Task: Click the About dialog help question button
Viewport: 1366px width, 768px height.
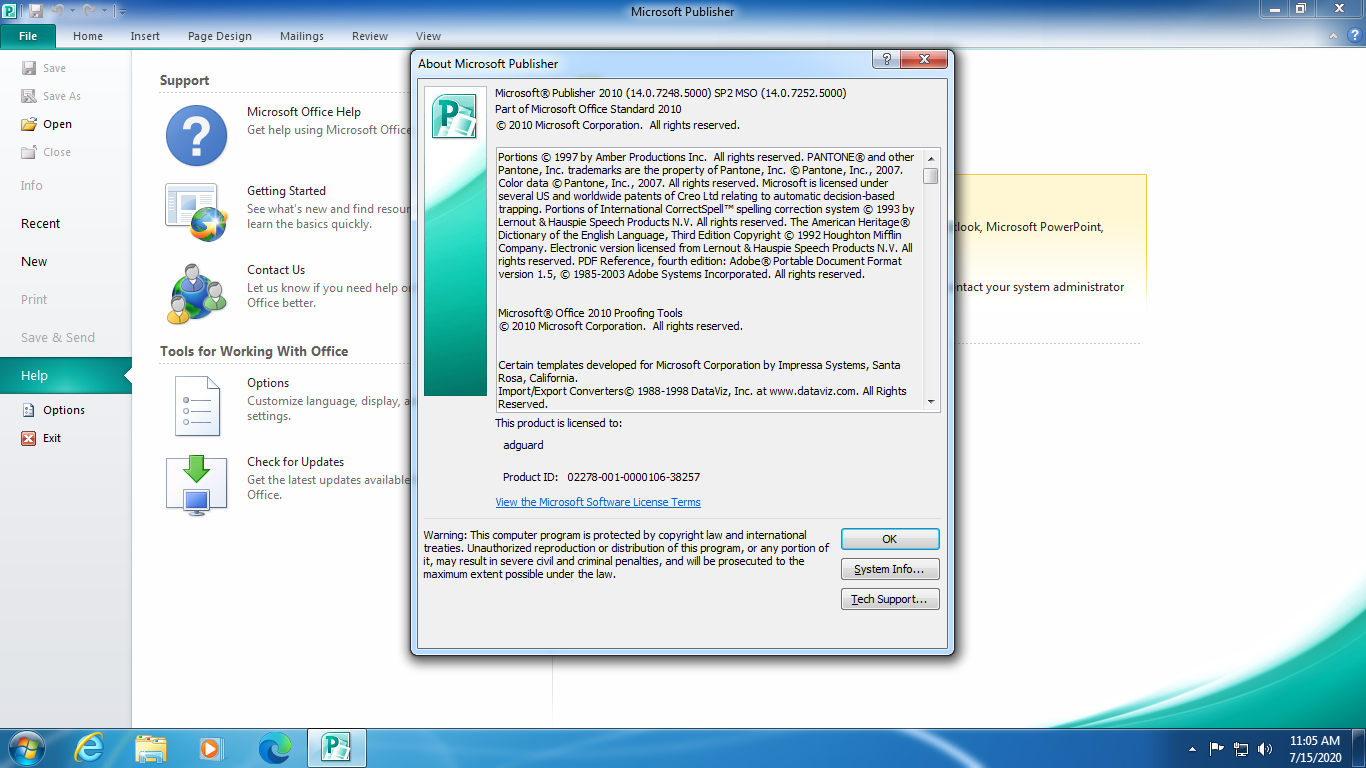Action: pyautogui.click(x=886, y=60)
